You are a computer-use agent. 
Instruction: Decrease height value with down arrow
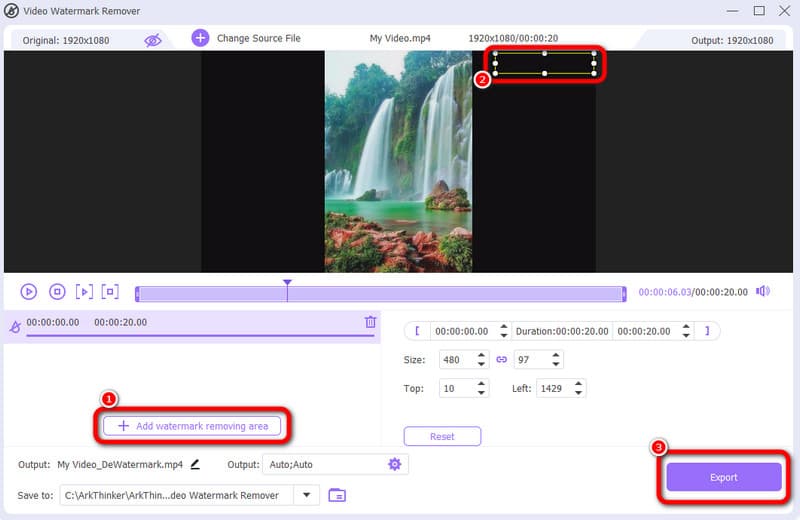click(x=556, y=364)
